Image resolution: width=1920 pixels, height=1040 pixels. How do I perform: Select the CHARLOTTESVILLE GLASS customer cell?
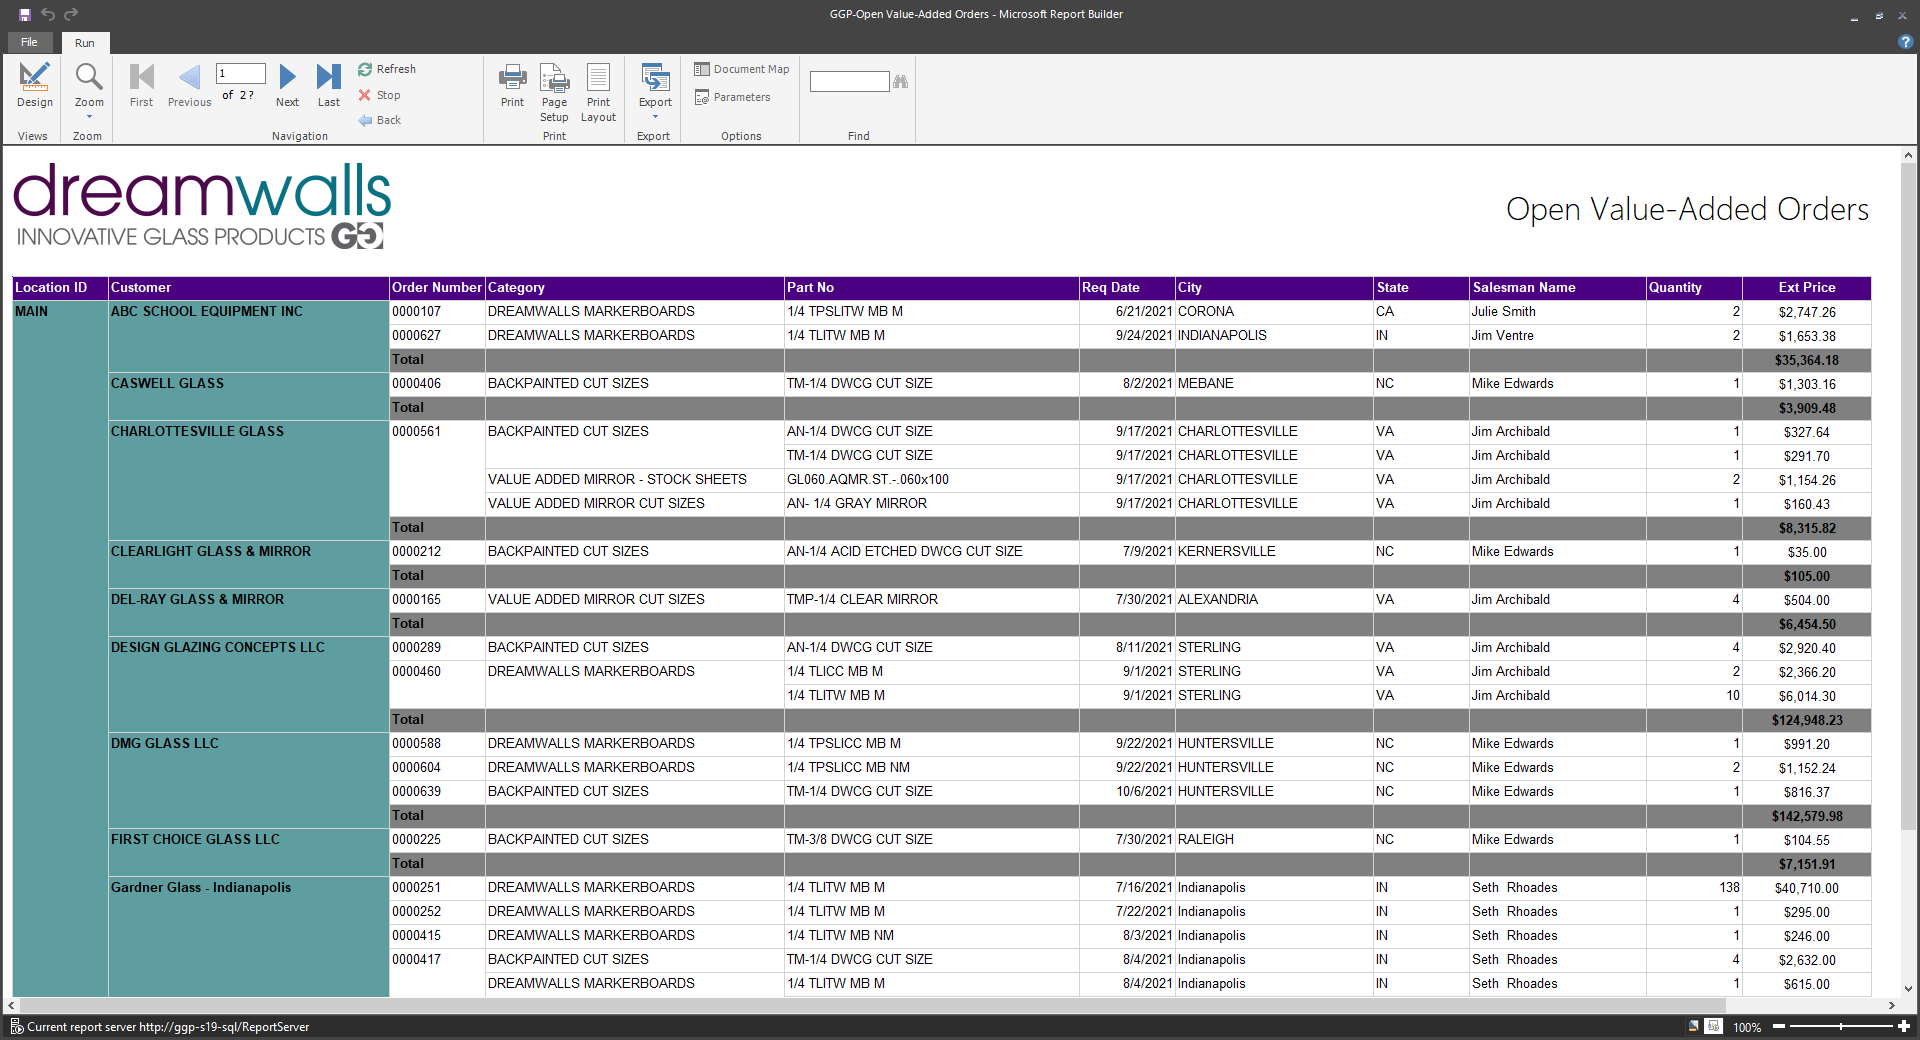pyautogui.click(x=248, y=480)
